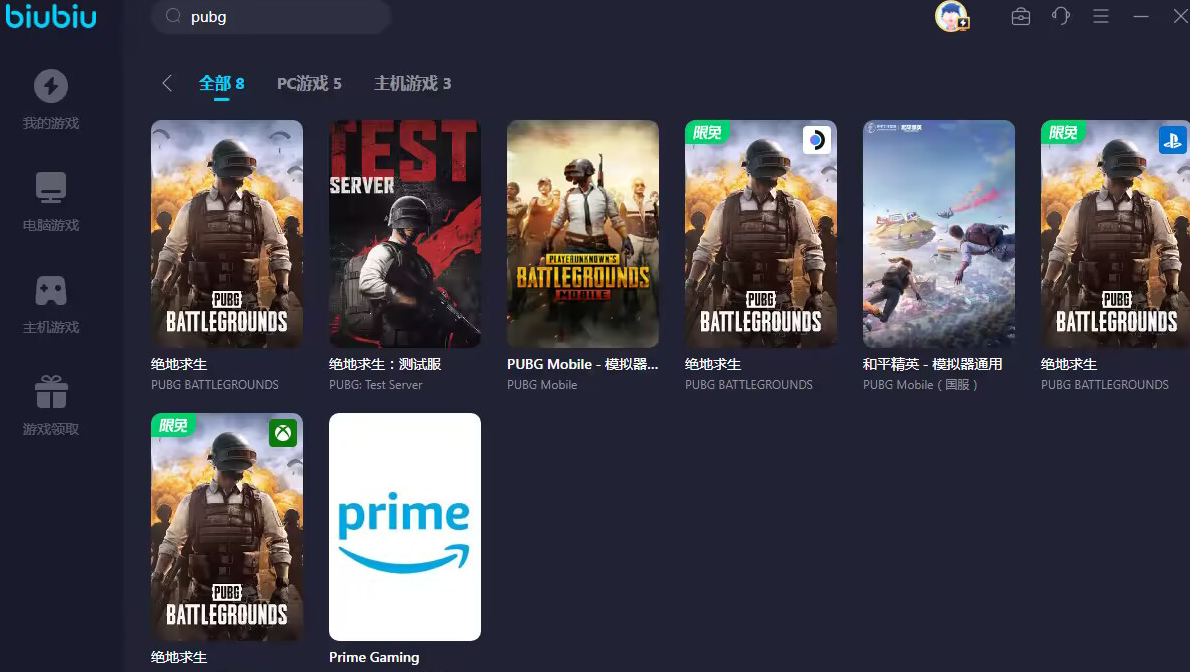This screenshot has height=672, width=1190.
Task: Open the PC games monitor icon
Action: pos(51,188)
